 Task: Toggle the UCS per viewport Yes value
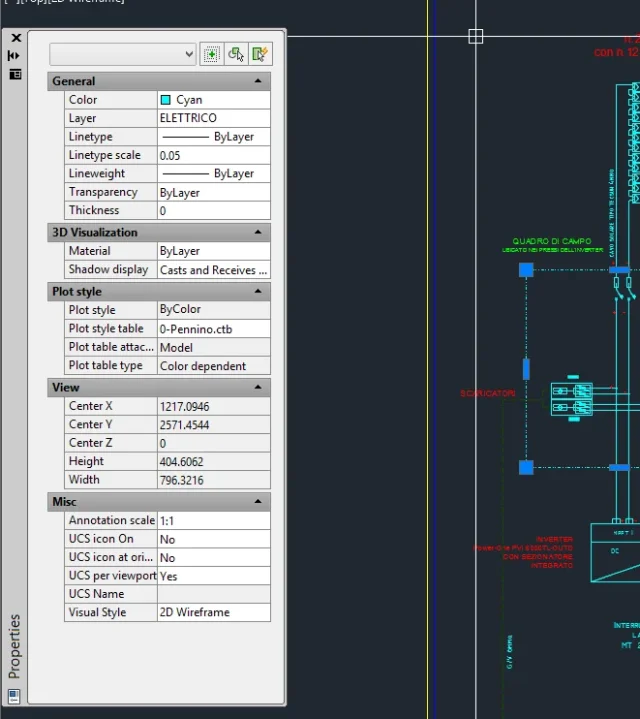(214, 575)
